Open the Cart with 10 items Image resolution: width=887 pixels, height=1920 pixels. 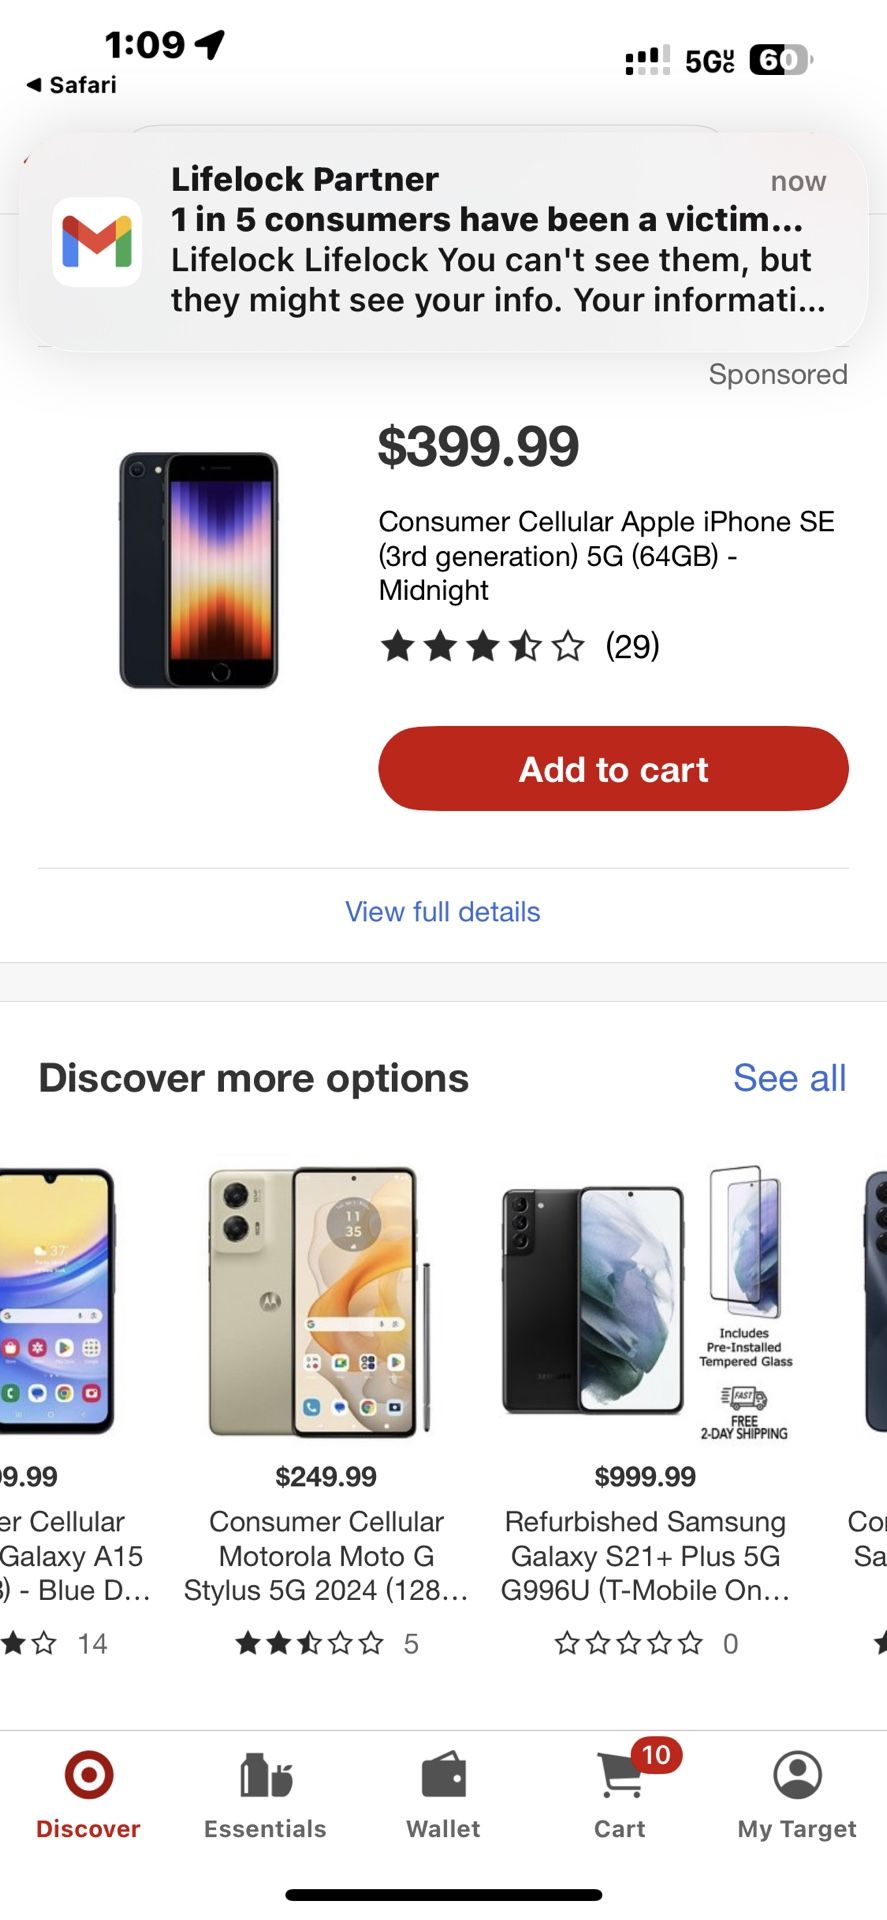[x=621, y=1776]
